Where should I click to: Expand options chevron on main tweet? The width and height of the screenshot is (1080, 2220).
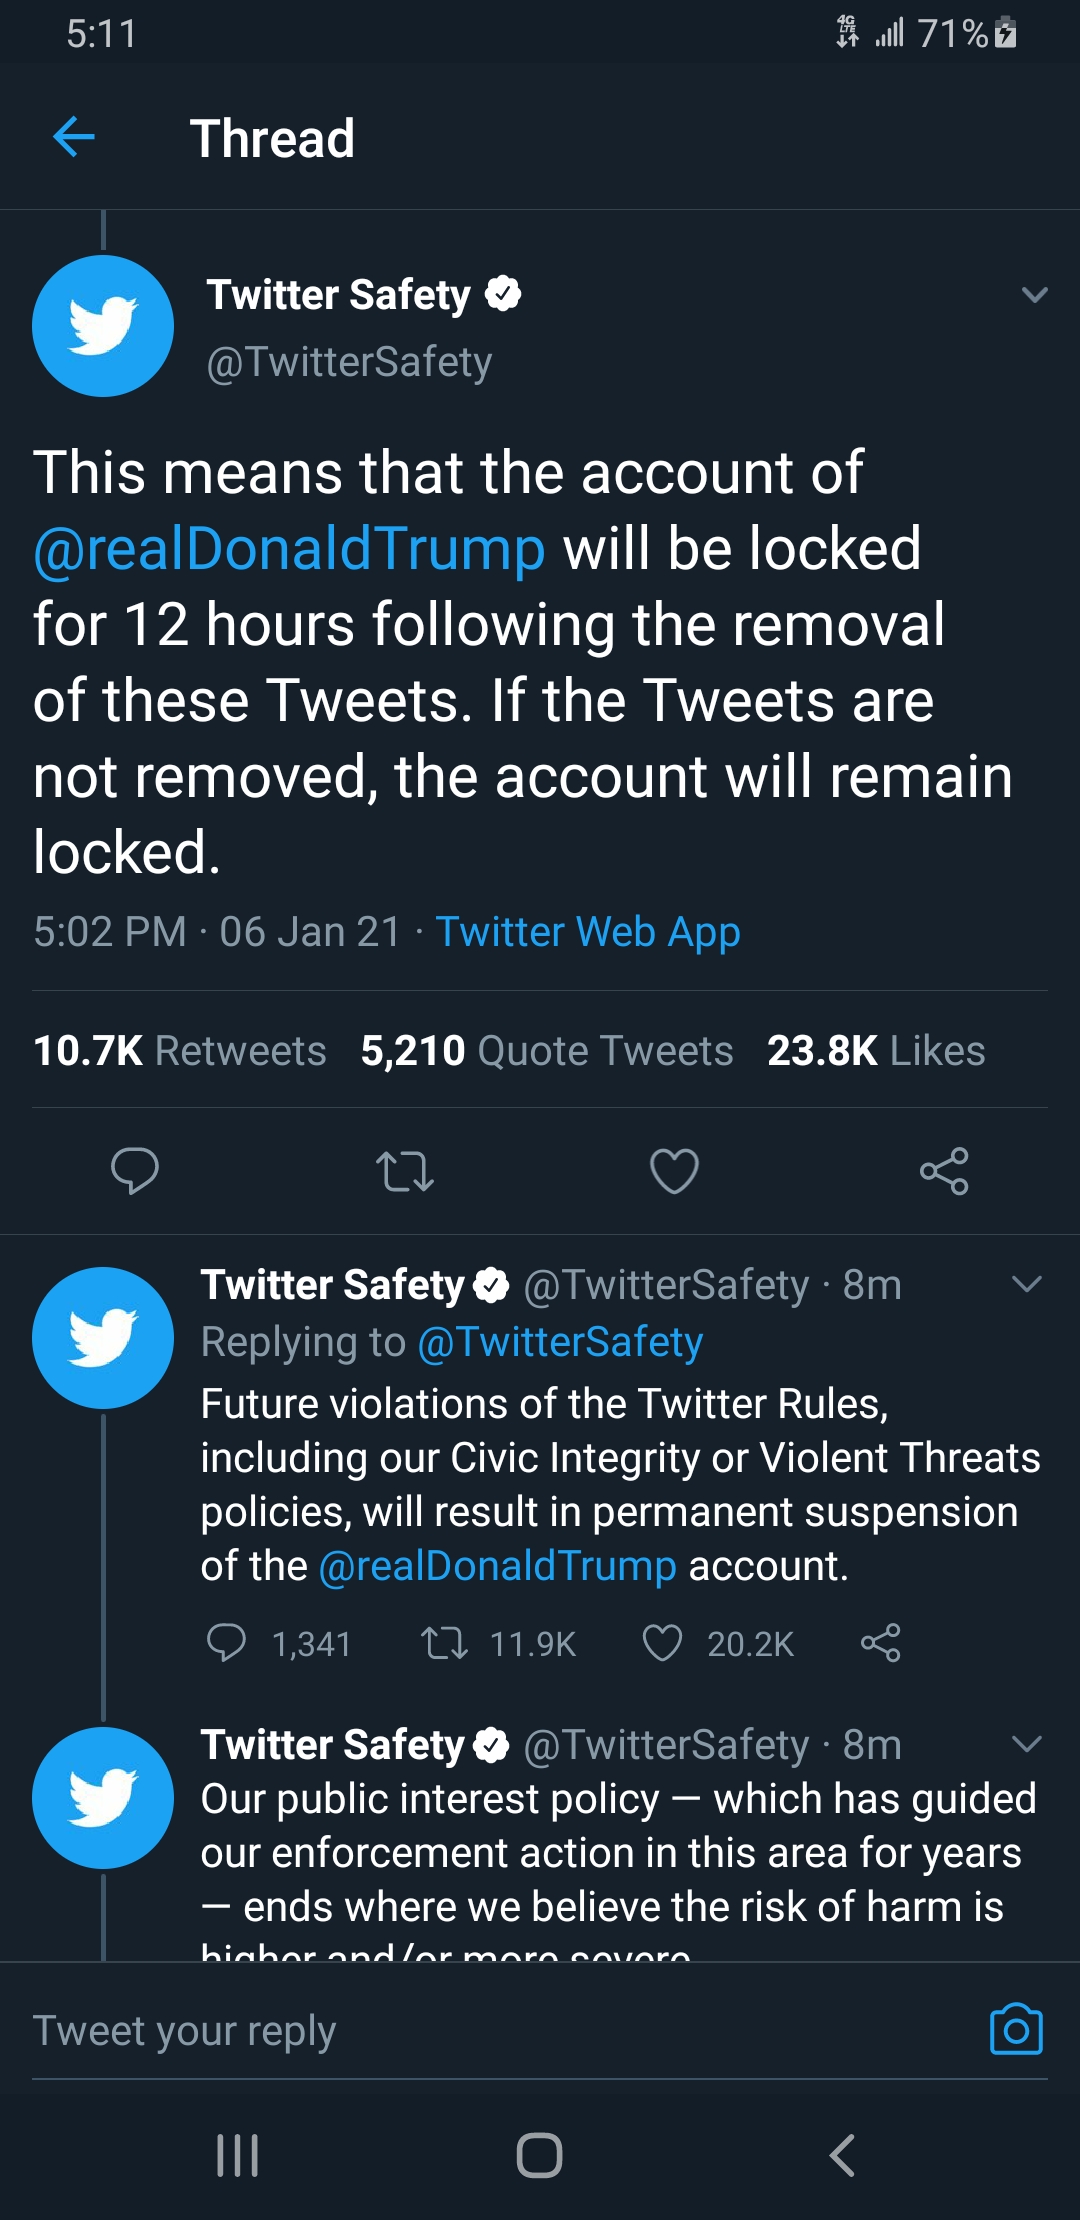(1035, 295)
